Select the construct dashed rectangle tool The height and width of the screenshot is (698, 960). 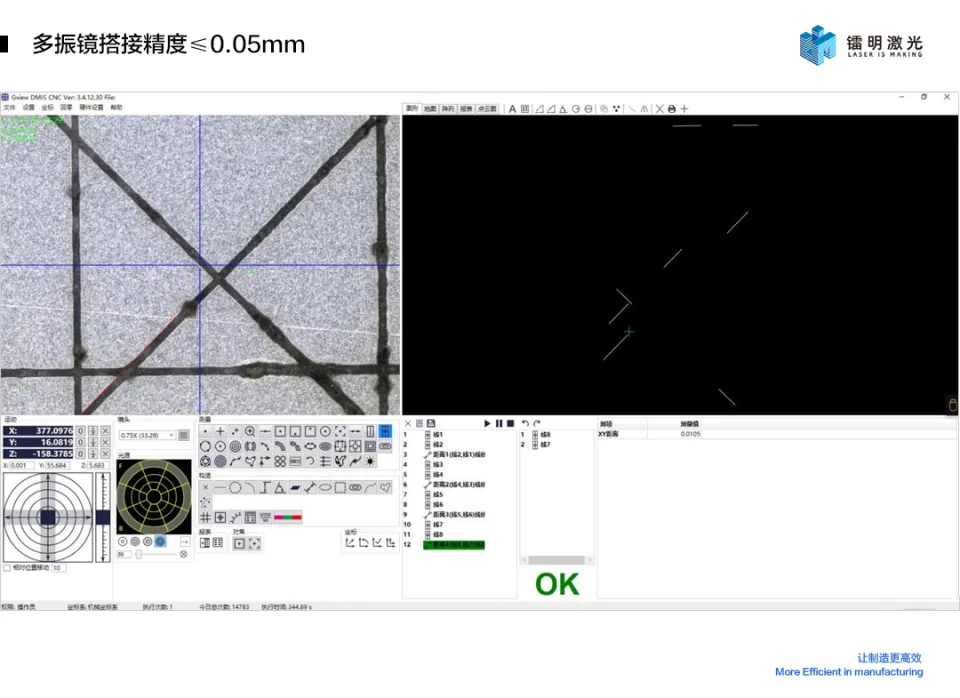point(340,487)
